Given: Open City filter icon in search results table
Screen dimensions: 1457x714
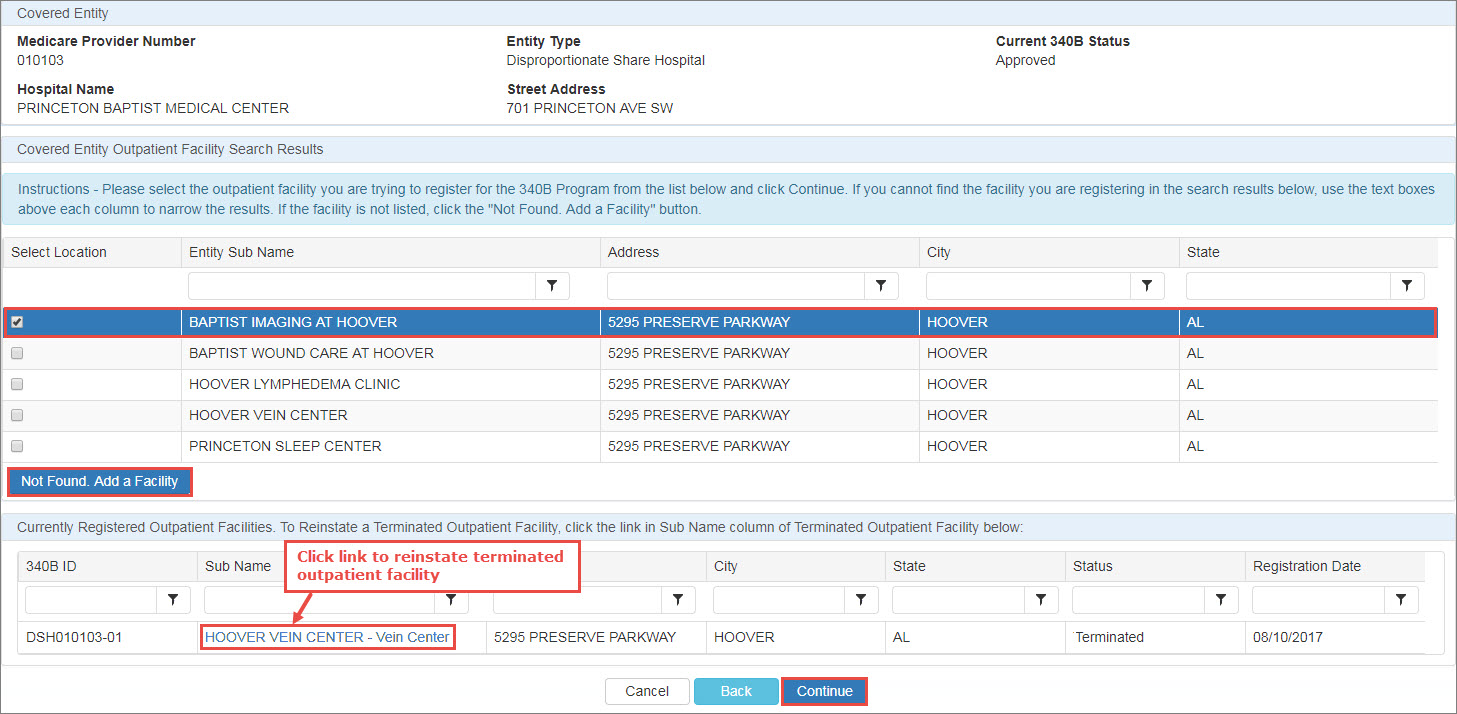Looking at the screenshot, I should 1148,286.
